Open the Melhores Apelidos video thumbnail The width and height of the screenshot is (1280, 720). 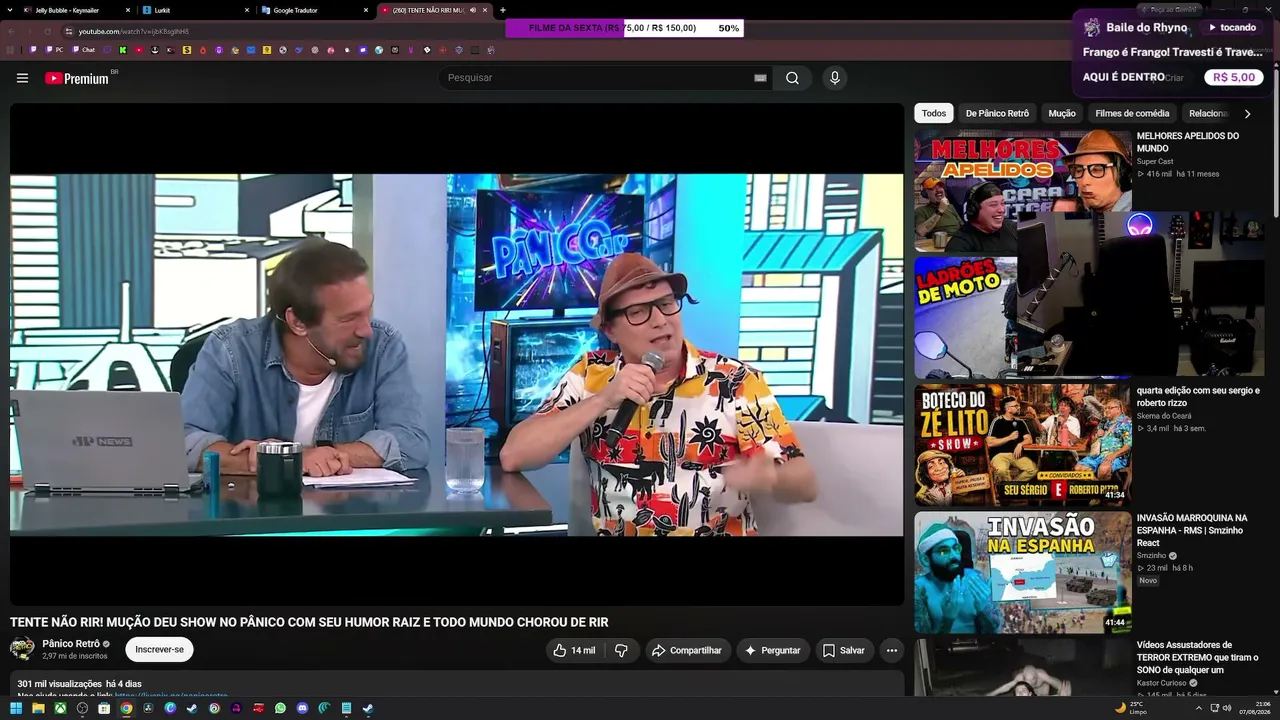tap(1023, 191)
